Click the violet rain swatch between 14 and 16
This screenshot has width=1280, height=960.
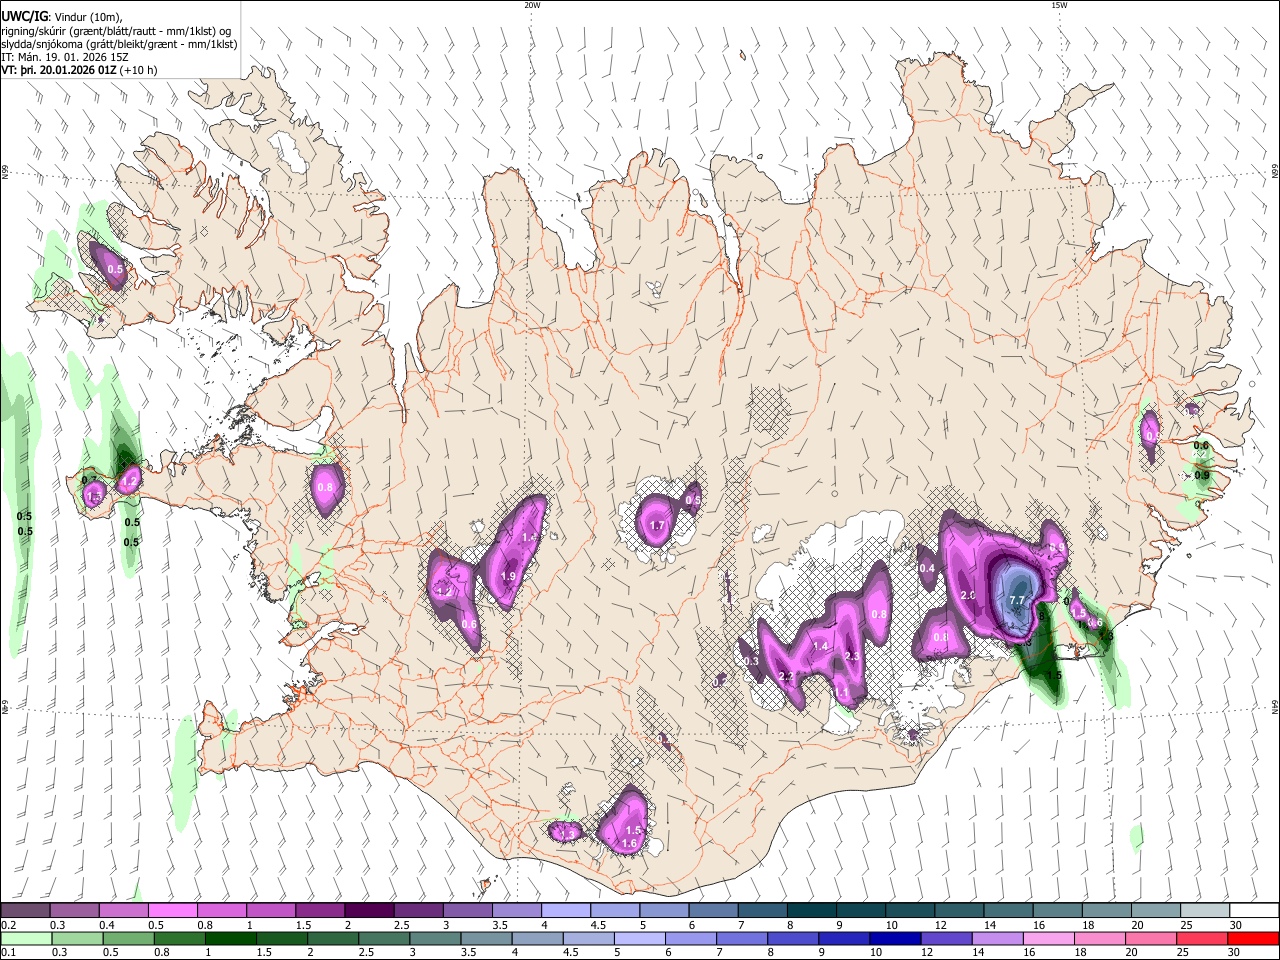[x=998, y=938]
